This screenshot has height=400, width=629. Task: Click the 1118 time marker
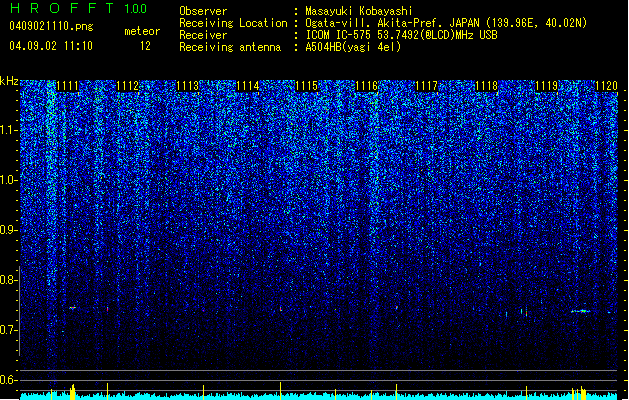[x=487, y=86]
